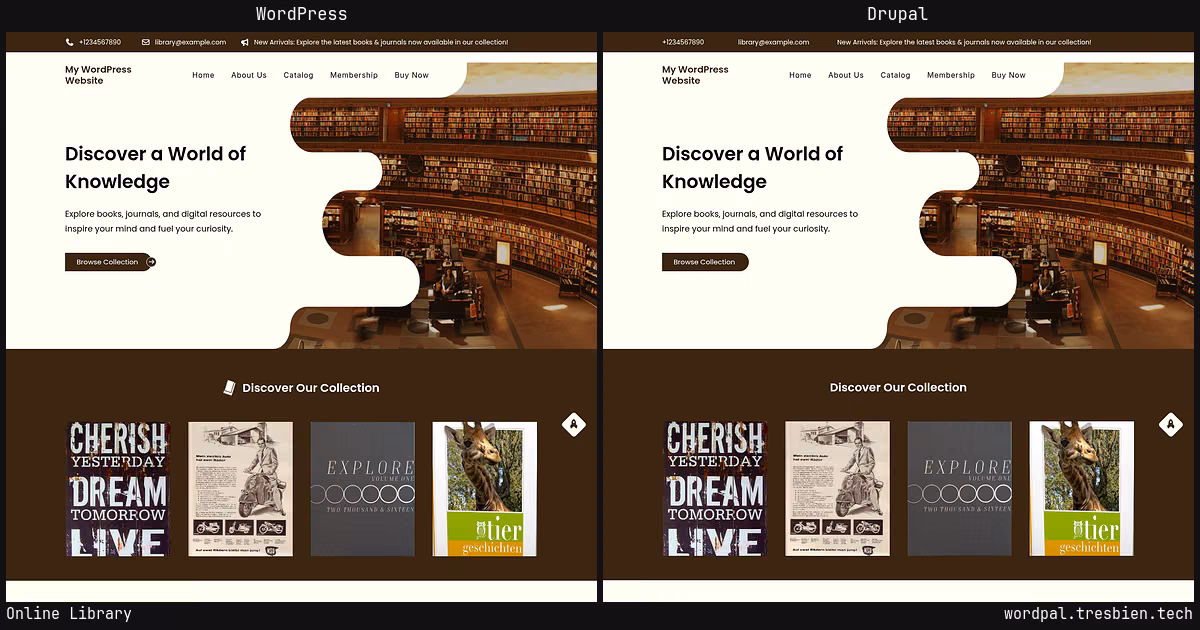Open About Us in the WordPress navigation
Screen dimensions: 1200x630
tap(249, 75)
